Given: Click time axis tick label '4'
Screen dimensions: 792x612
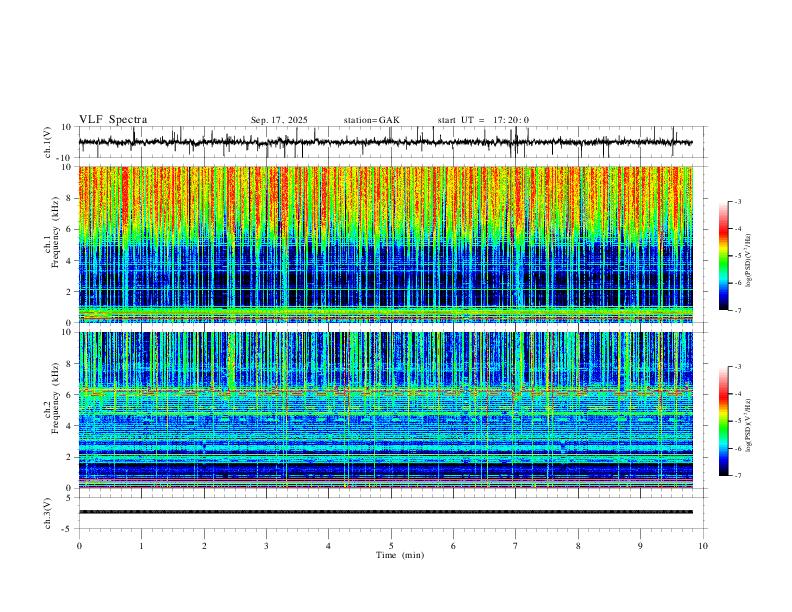Looking at the screenshot, I should pos(328,546).
